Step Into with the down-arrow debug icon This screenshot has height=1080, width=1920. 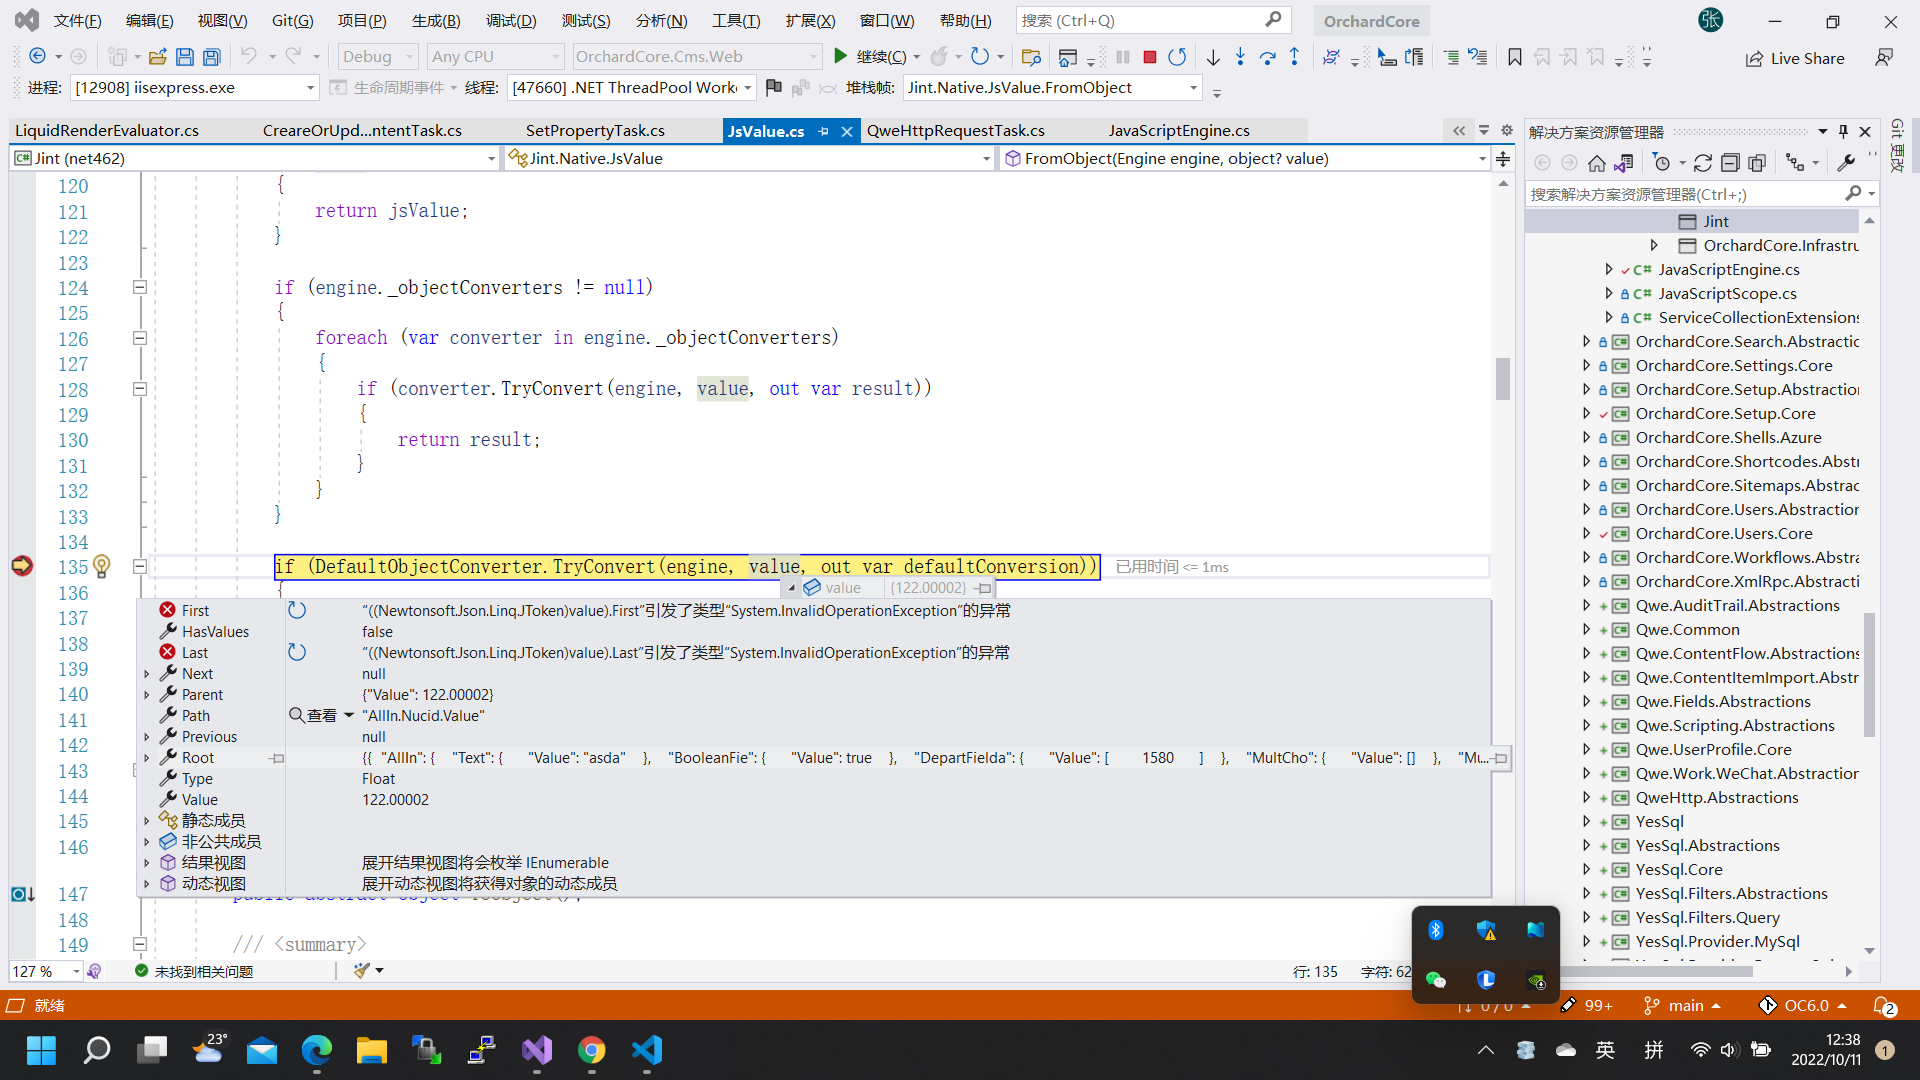(x=1240, y=57)
